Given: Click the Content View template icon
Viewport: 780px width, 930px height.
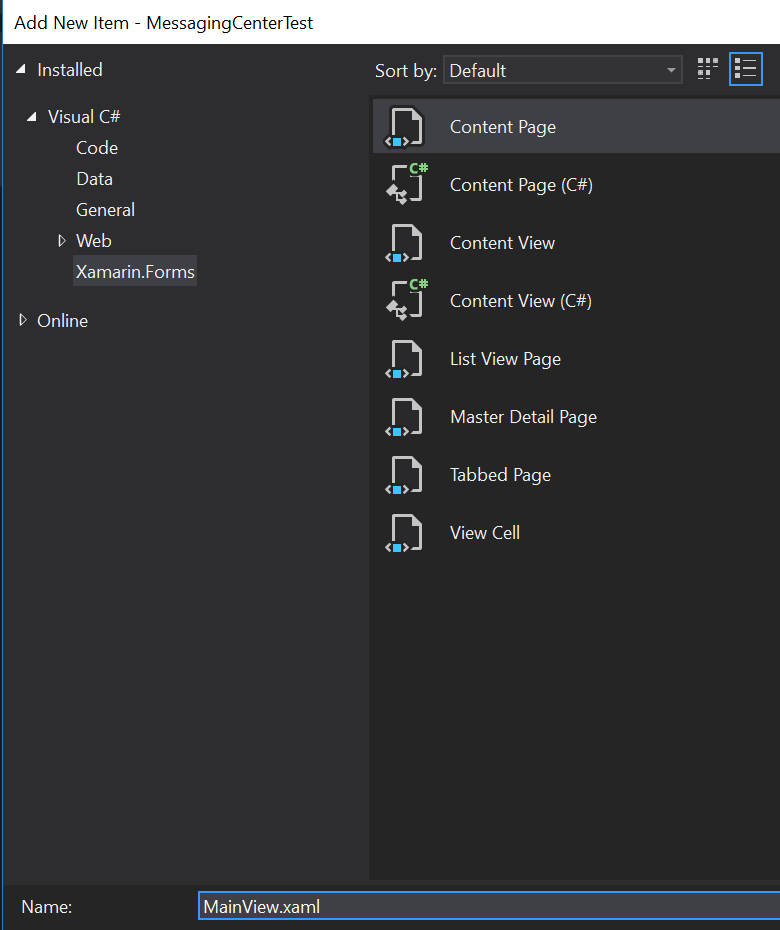Looking at the screenshot, I should point(404,242).
